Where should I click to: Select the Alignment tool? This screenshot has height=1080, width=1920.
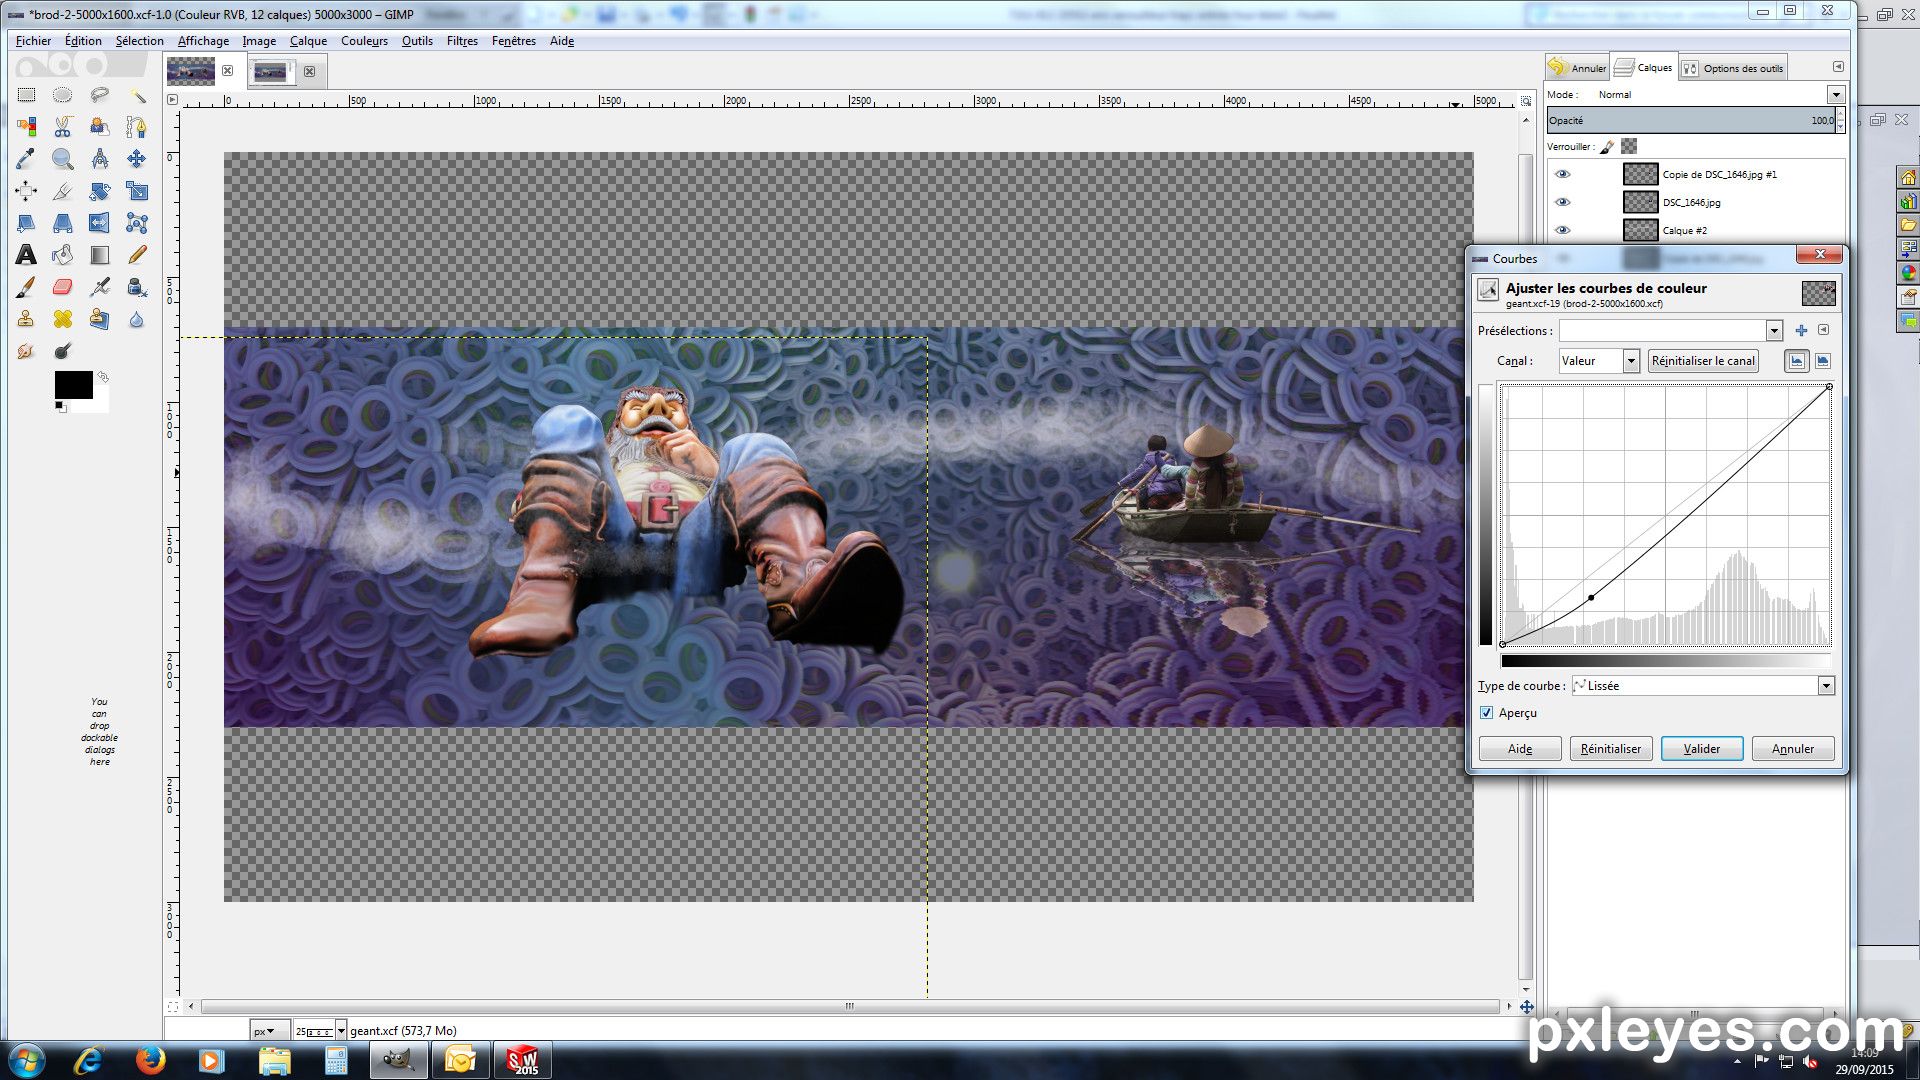click(x=26, y=191)
